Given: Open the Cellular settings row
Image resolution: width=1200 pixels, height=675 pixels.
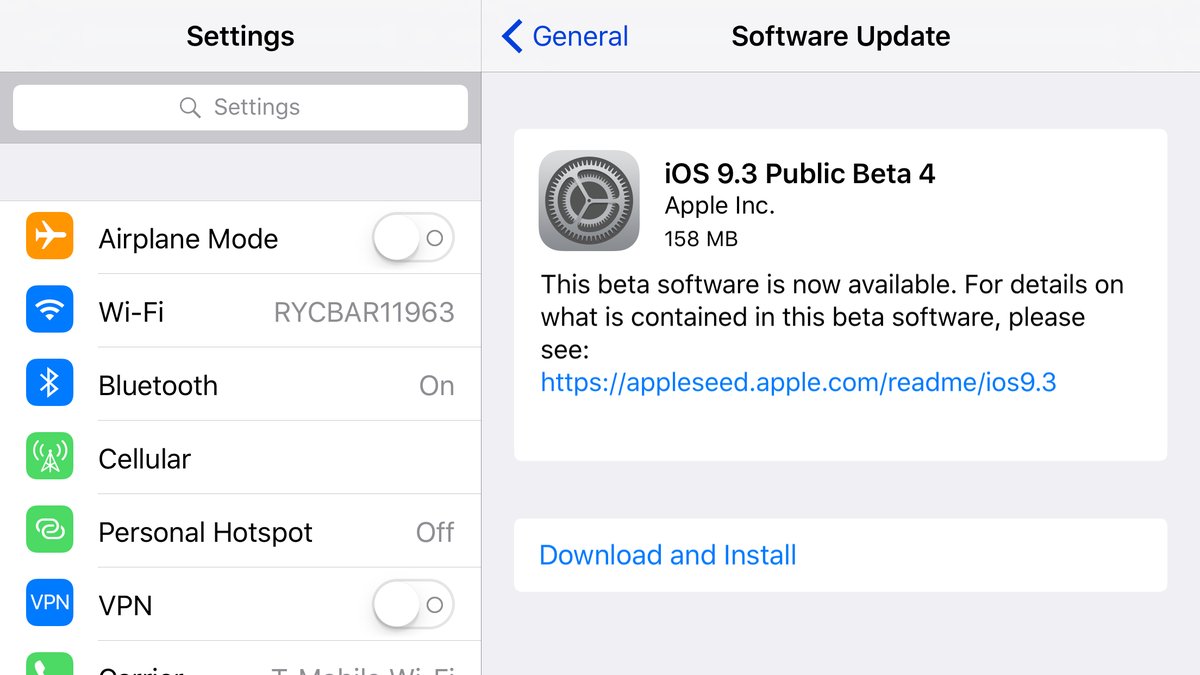Looking at the screenshot, I should (x=240, y=458).
